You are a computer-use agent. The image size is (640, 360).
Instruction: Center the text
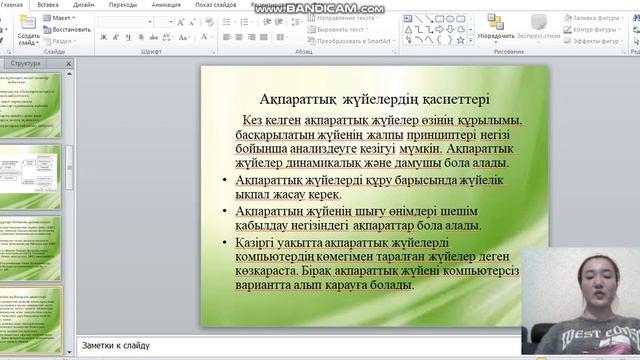point(239,37)
